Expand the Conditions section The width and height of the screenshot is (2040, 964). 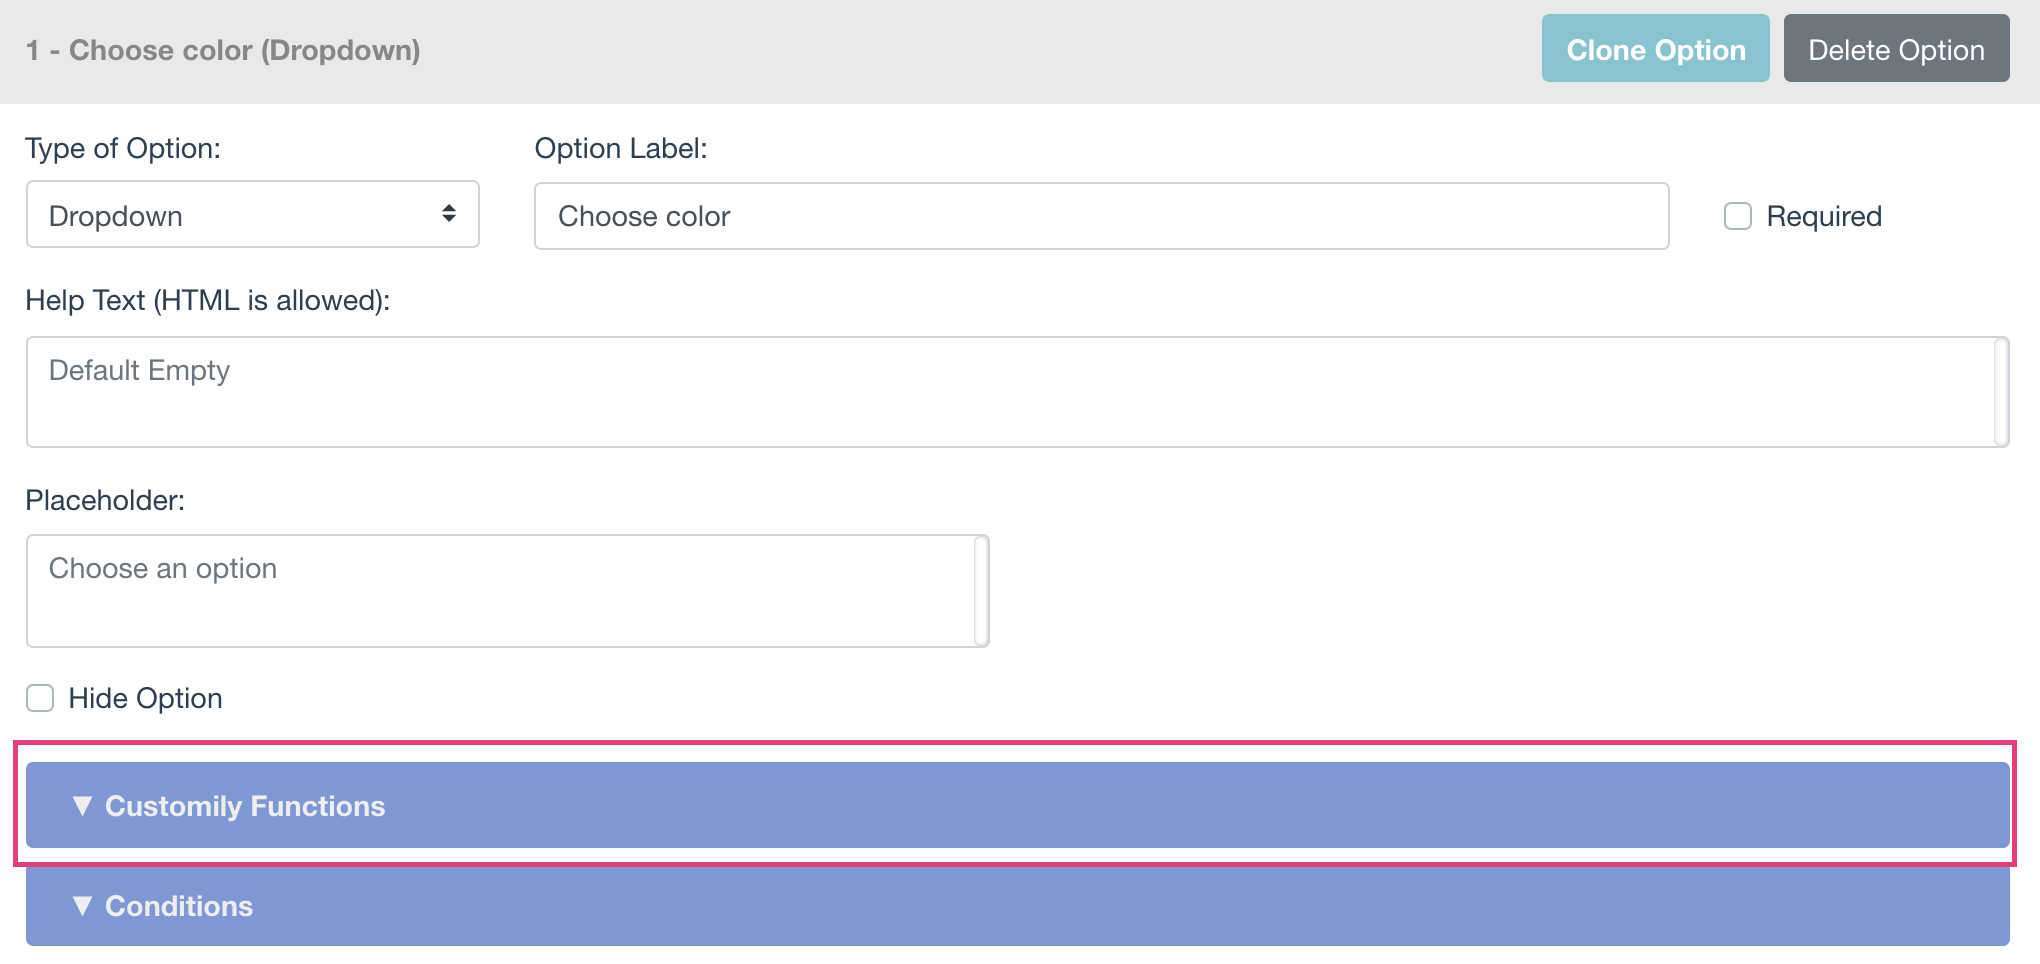point(1017,906)
